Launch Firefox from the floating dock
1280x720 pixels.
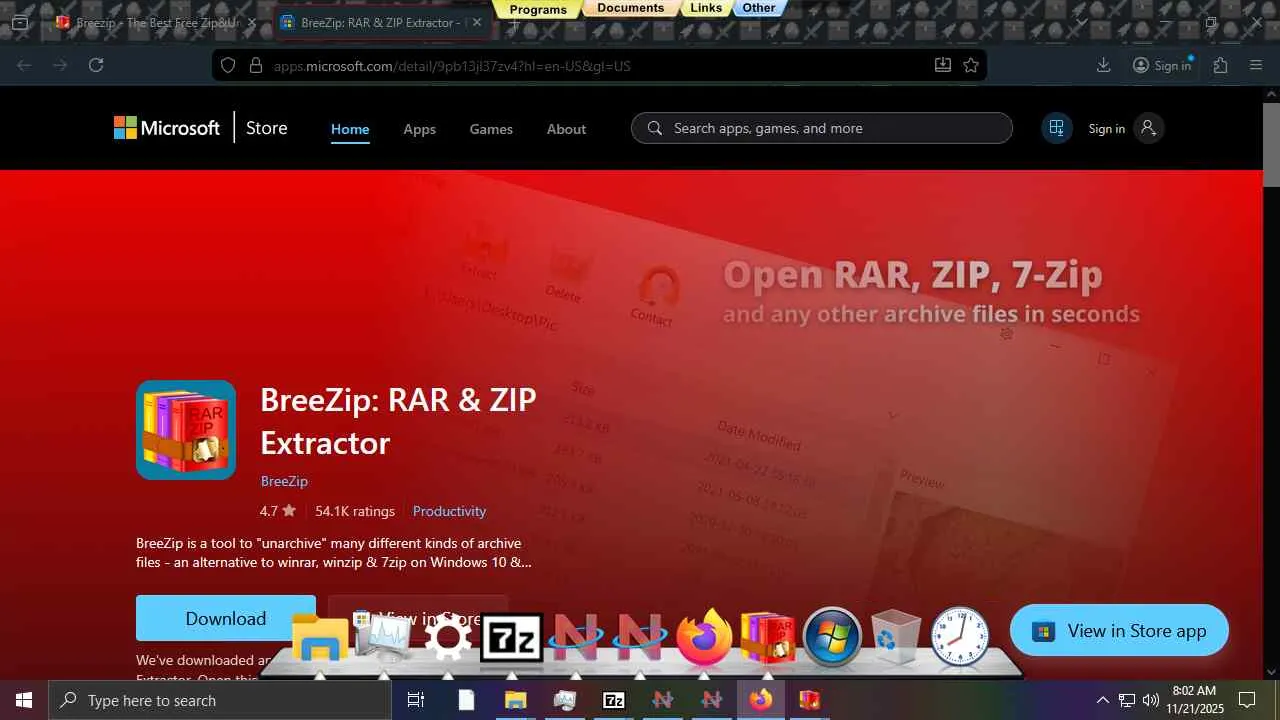click(704, 637)
